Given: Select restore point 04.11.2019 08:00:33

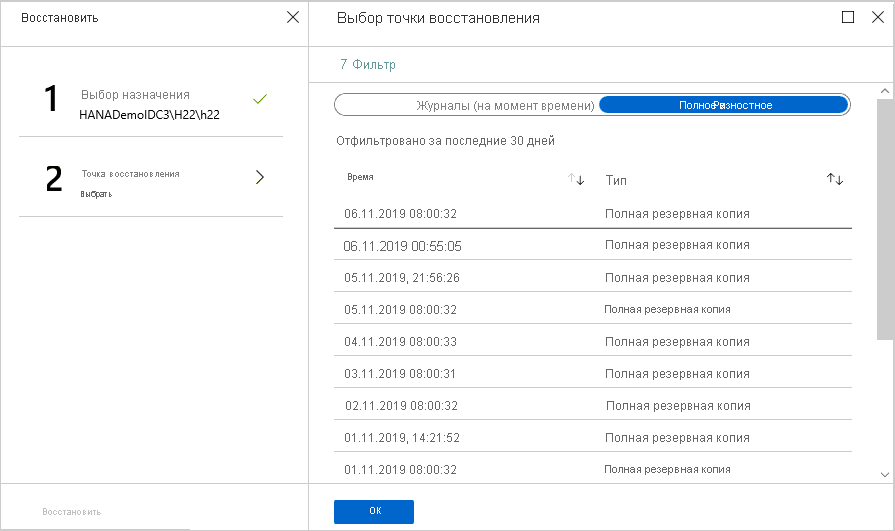Looking at the screenshot, I should click(593, 341).
